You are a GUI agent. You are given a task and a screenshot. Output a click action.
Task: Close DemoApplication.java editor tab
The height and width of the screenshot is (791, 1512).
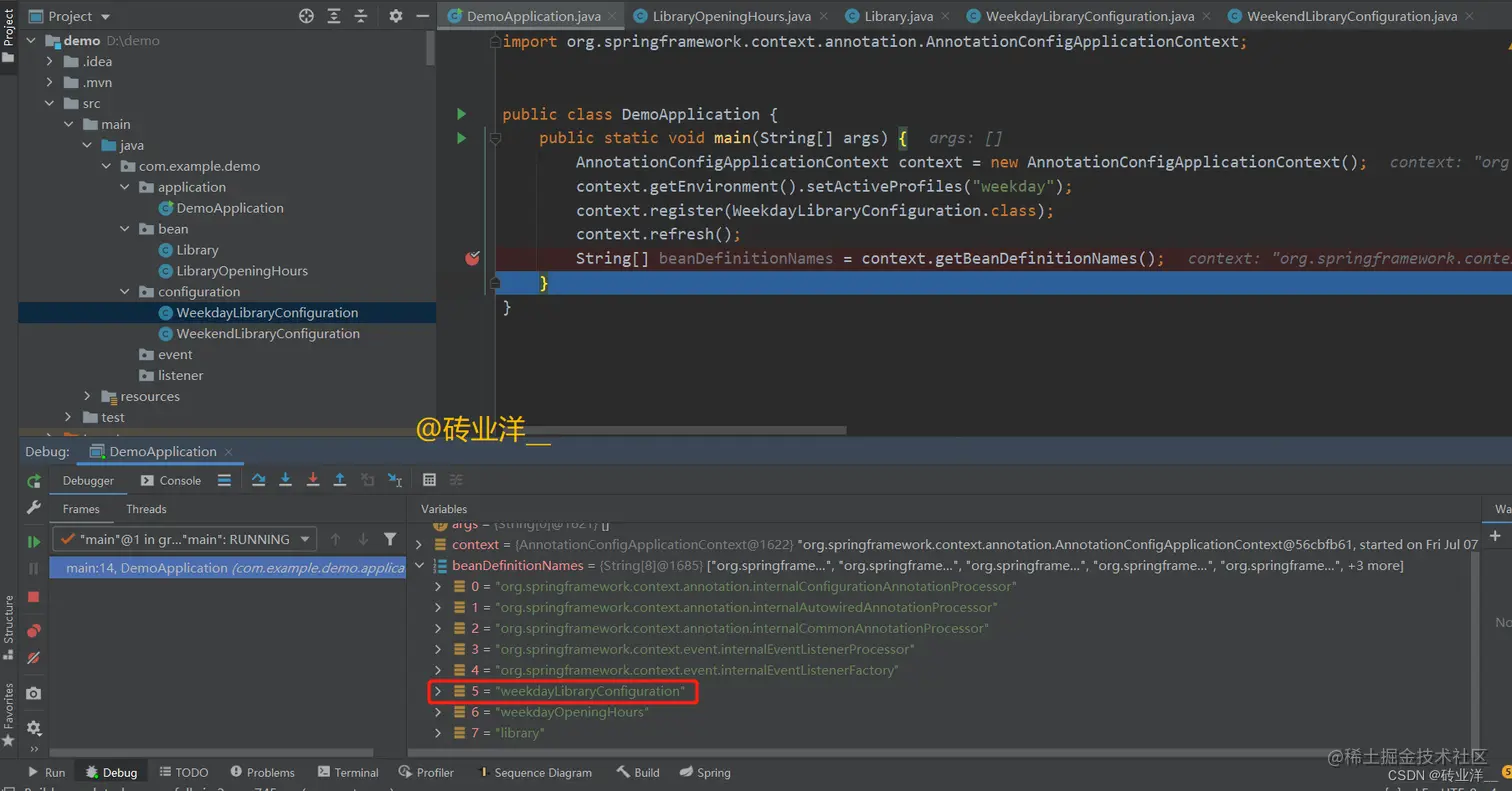612,16
